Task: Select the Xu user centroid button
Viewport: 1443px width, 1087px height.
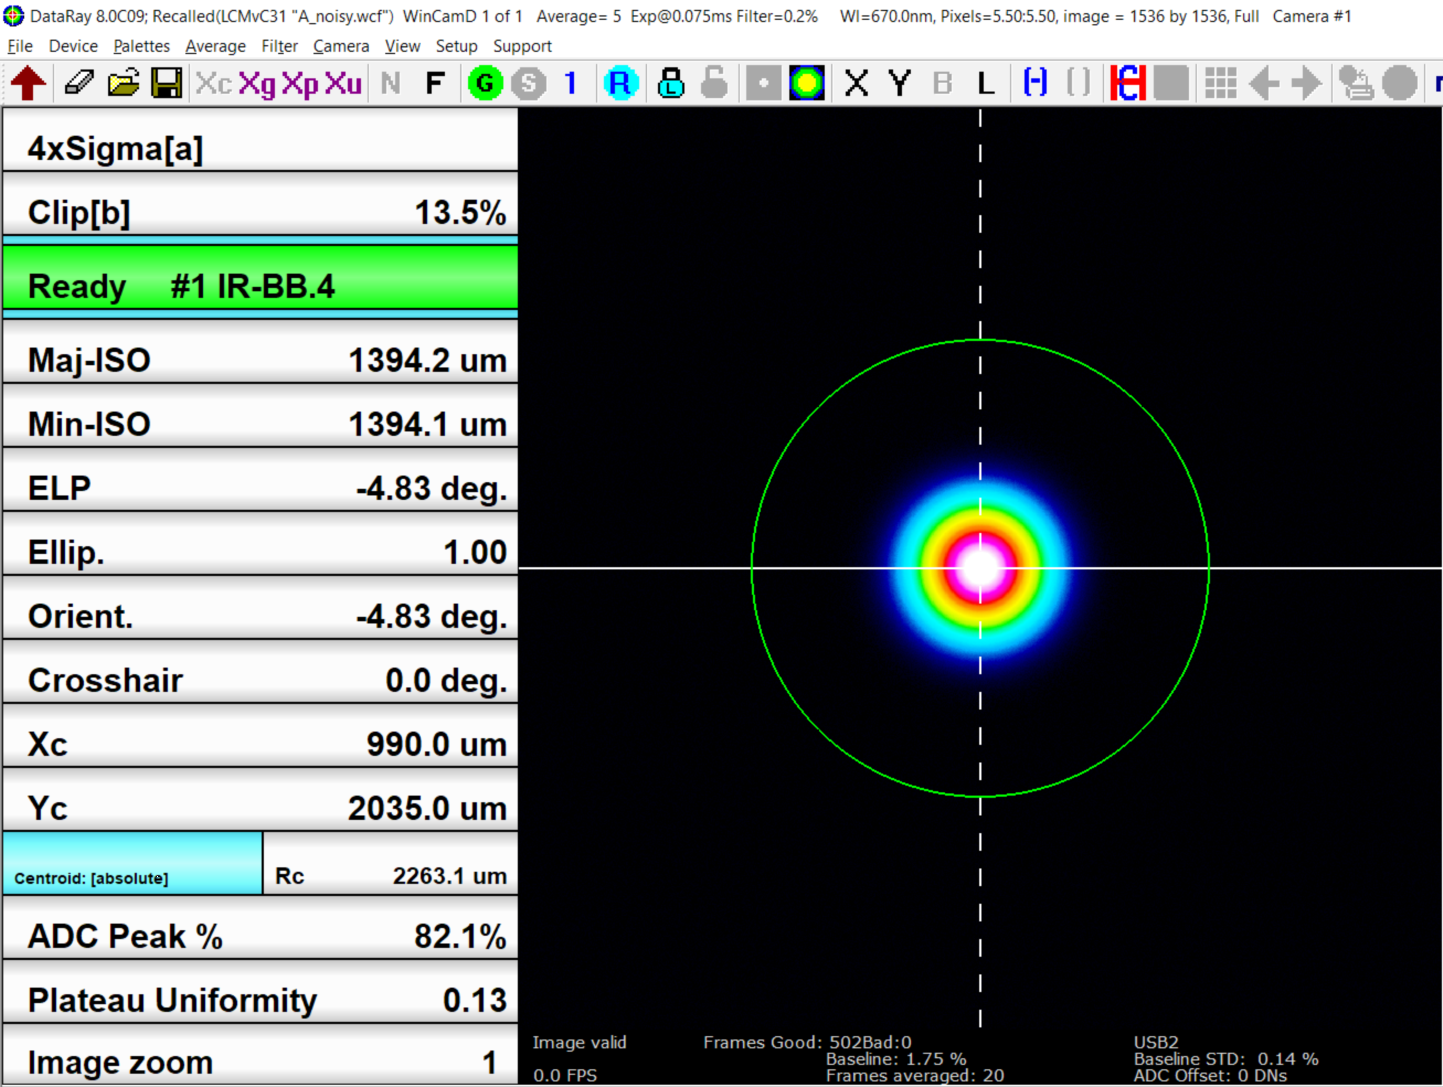Action: [343, 83]
